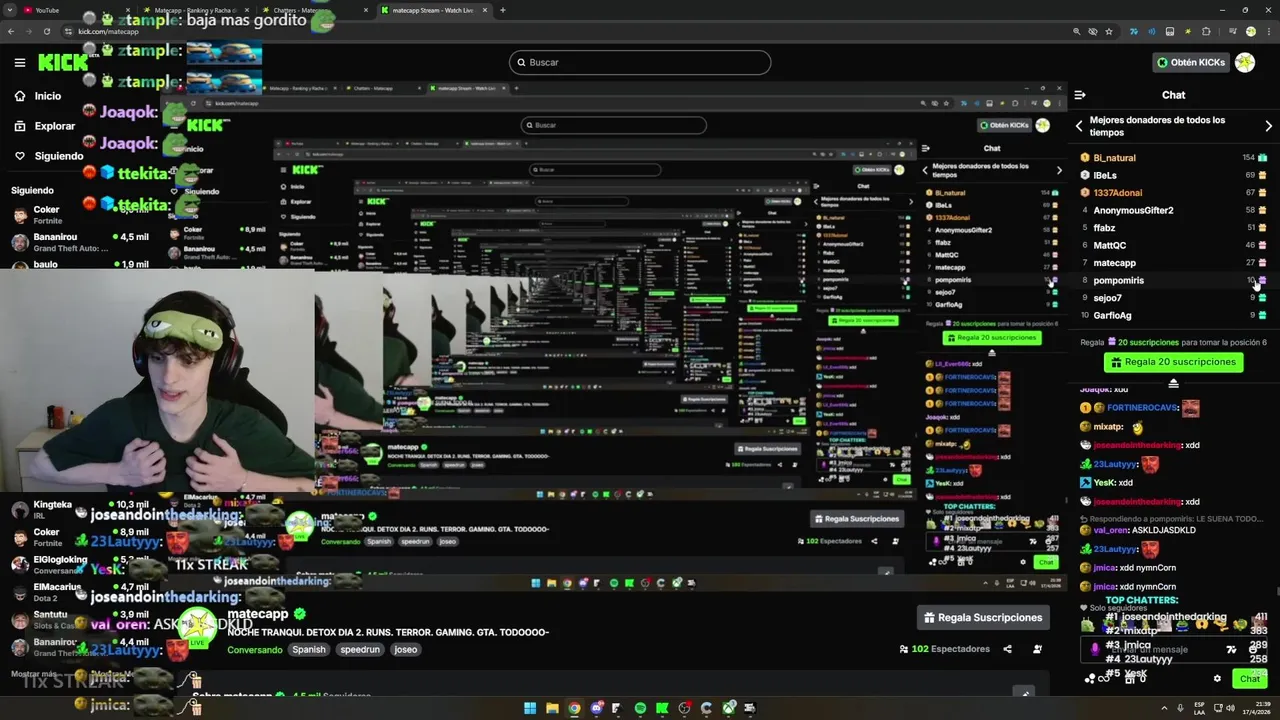Open Kingteka IRL channel in sidebar
The image size is (1280, 720).
pyautogui.click(x=80, y=510)
